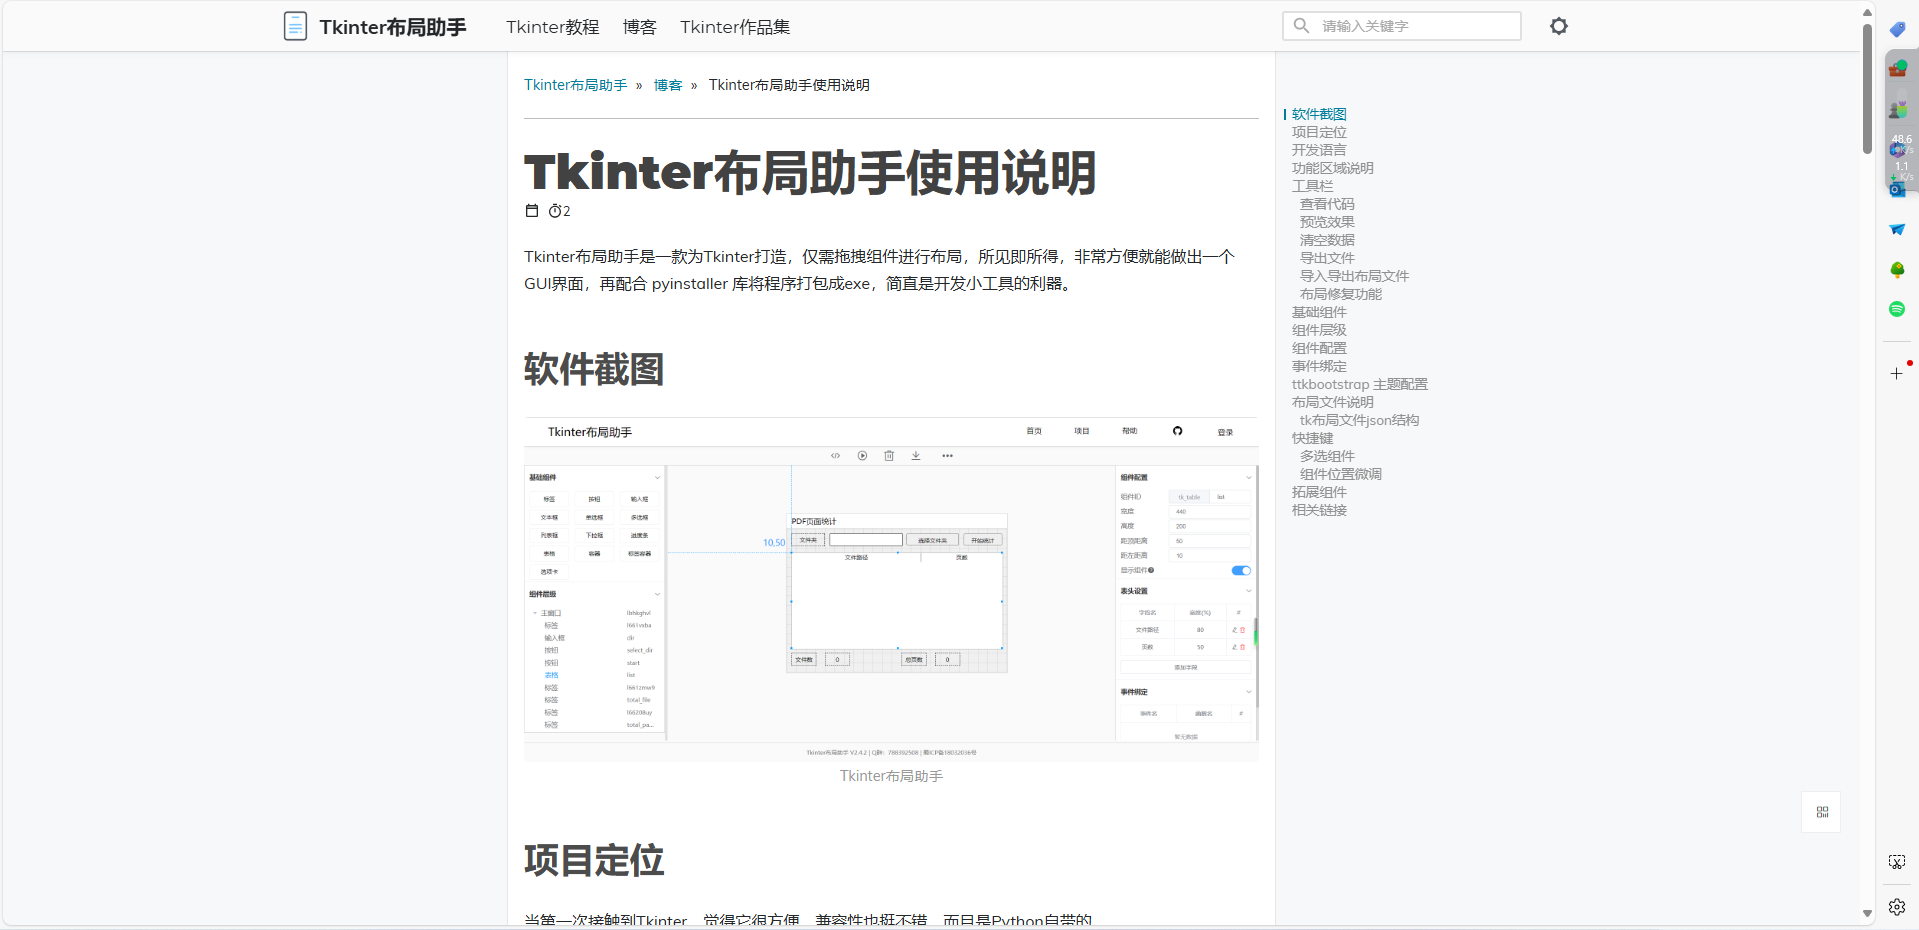Jump to 导出文件 in table of contents
Viewport: 1919px width, 930px height.
1327,258
